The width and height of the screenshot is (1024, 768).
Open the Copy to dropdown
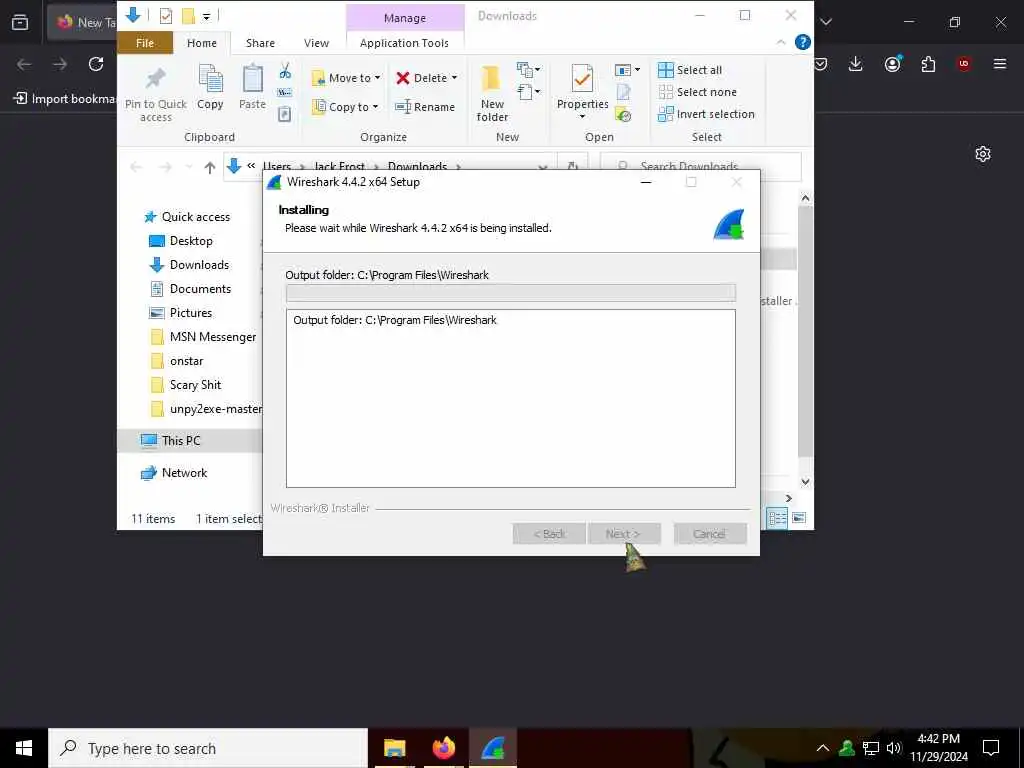pos(345,106)
